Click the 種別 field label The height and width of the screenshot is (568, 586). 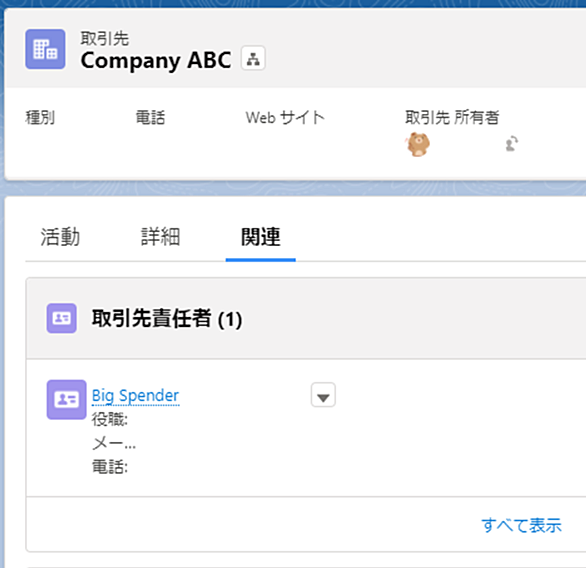pos(40,118)
